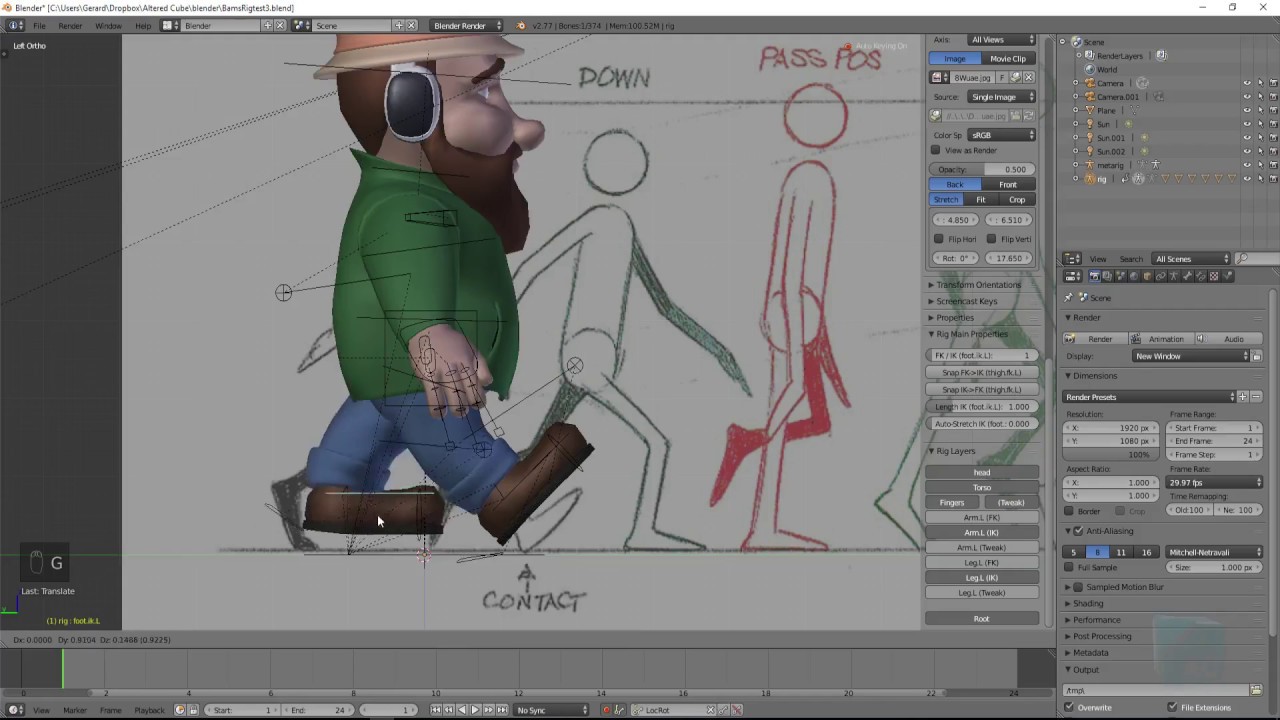Jump to the first frame in timeline
The image size is (1280, 720).
(435, 710)
